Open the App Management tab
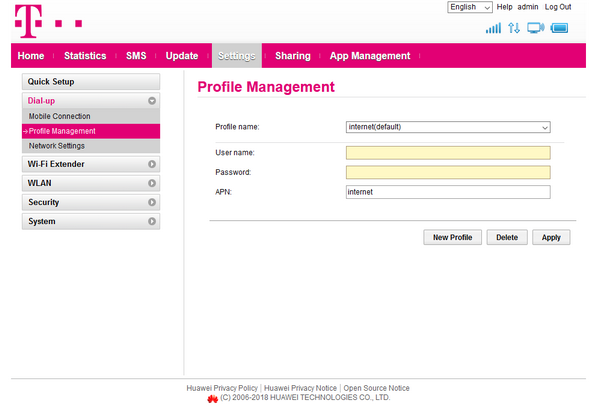The height and width of the screenshot is (410, 600). [370, 56]
